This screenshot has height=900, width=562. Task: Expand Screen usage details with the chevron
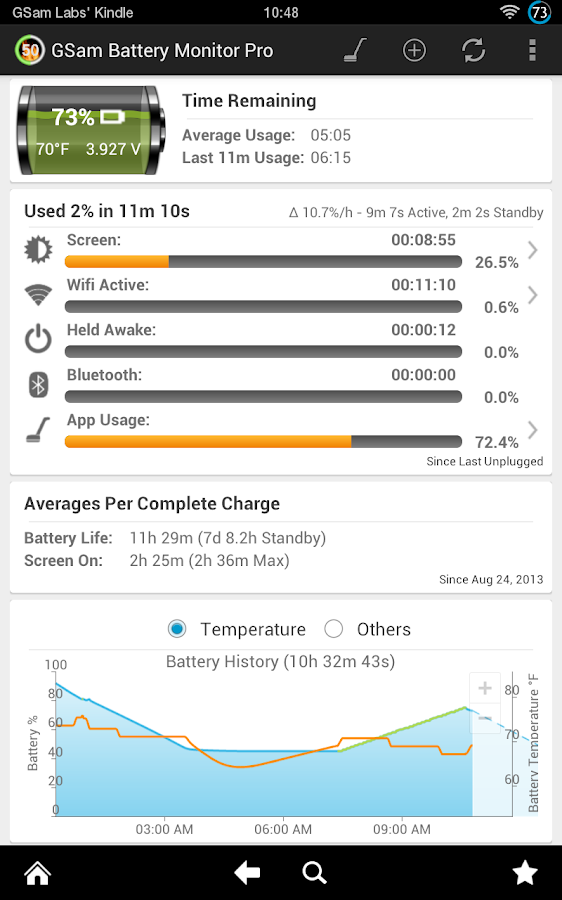[x=533, y=250]
